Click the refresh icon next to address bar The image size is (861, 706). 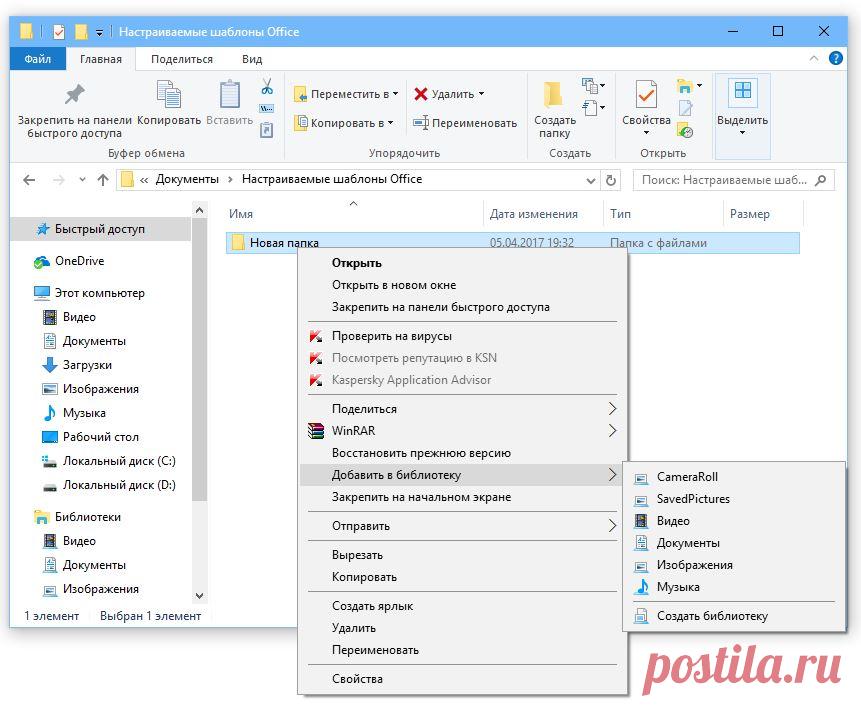click(611, 180)
